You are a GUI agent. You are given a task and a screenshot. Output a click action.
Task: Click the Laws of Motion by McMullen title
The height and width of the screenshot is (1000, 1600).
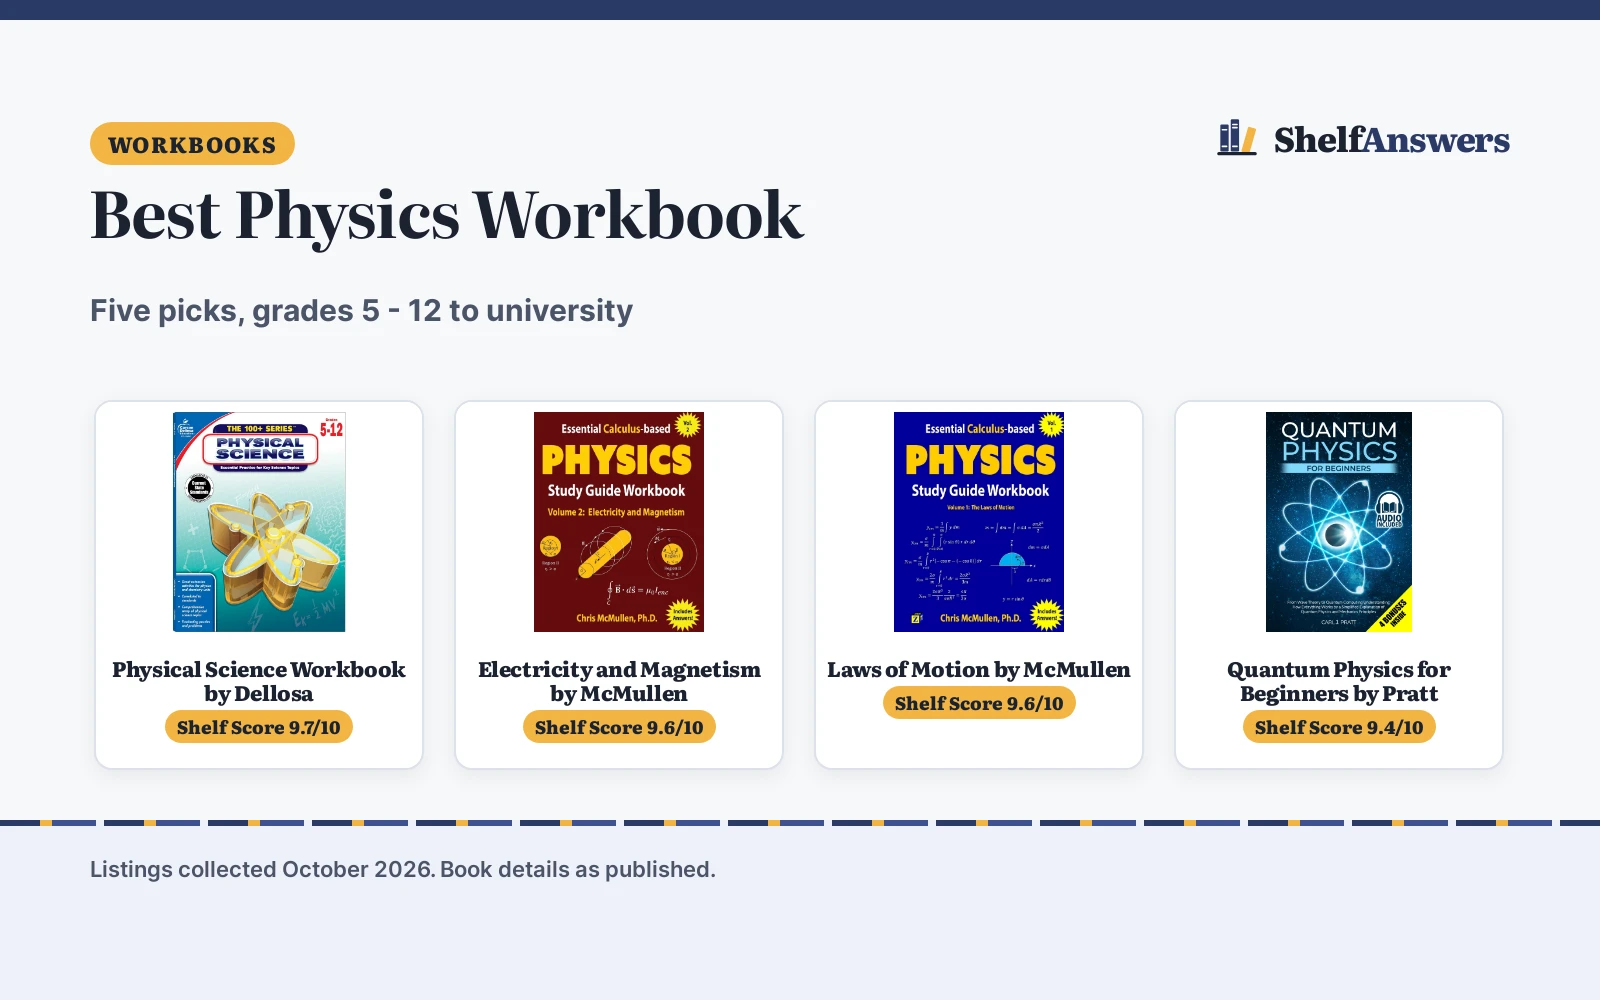click(979, 670)
